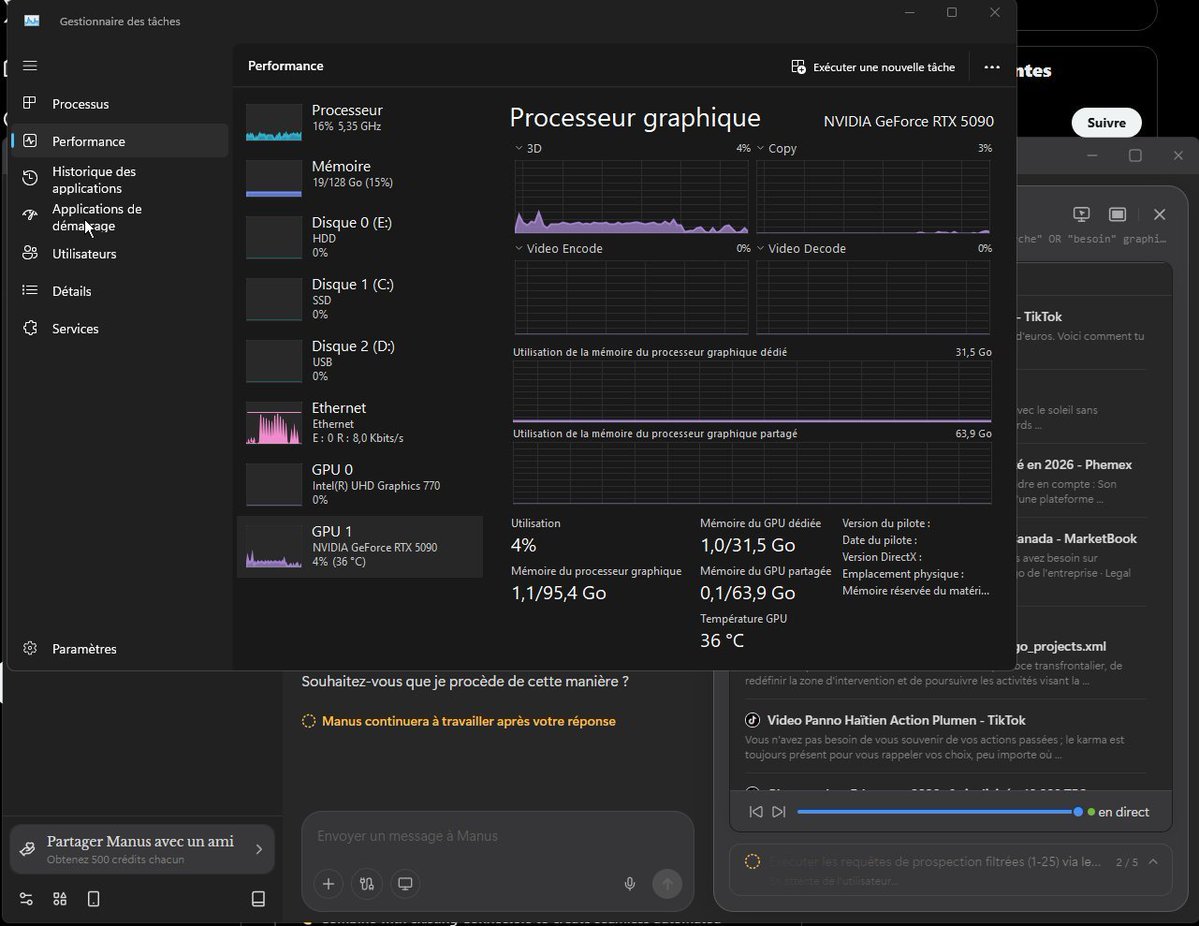
Task: Select the Mémoire performance entry
Action: click(x=360, y=177)
